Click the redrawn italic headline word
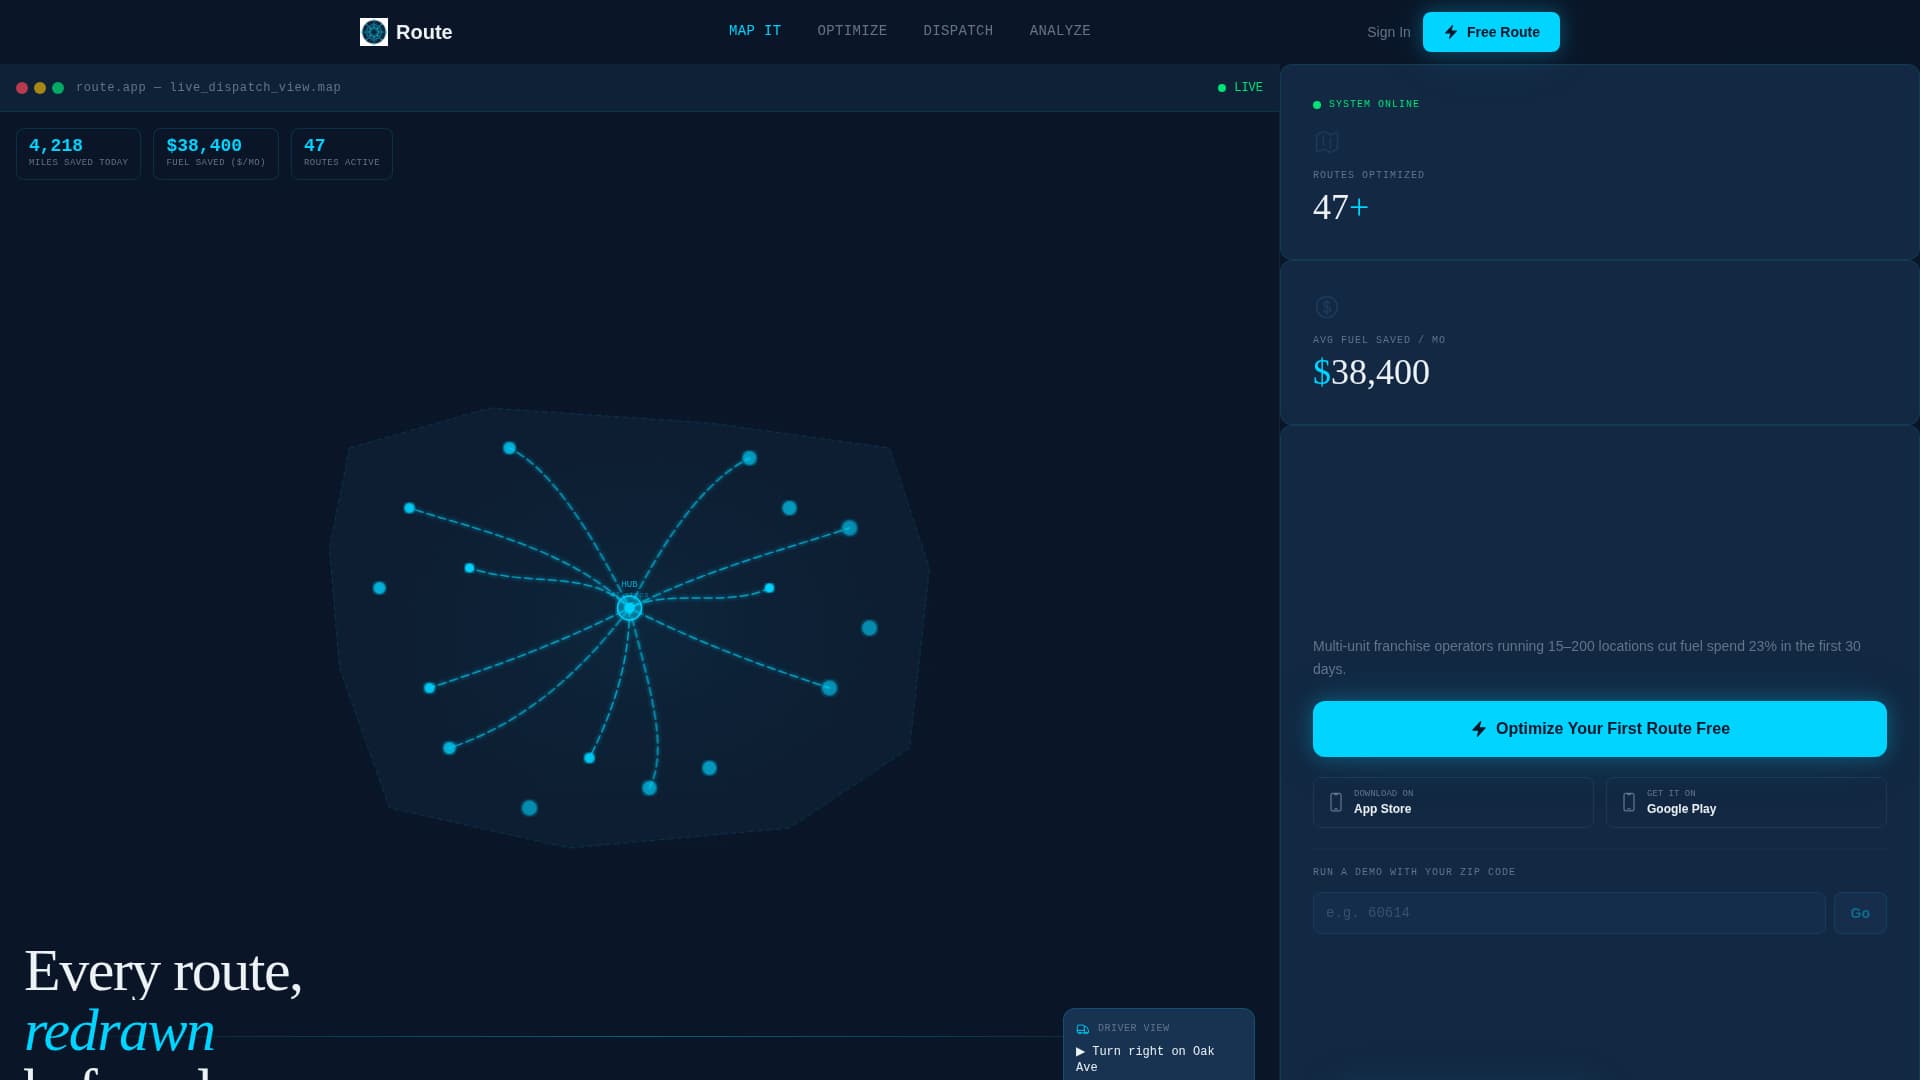The width and height of the screenshot is (1920, 1080). coord(120,1031)
